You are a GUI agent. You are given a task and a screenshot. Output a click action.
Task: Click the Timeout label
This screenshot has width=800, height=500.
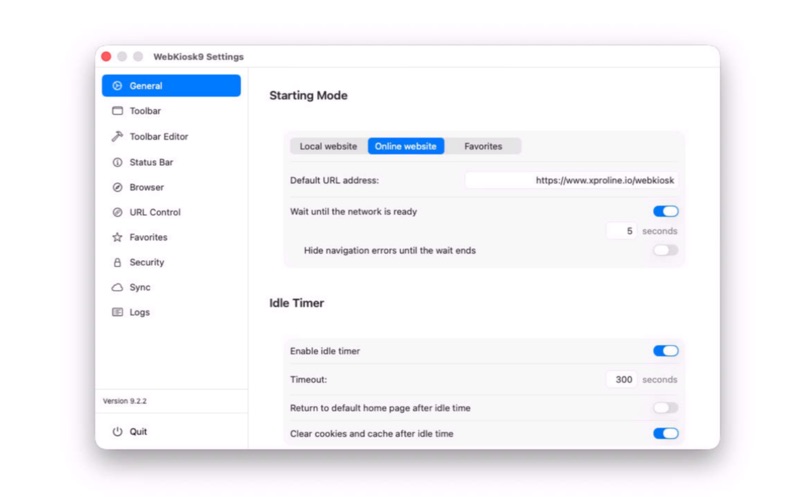pyautogui.click(x=308, y=380)
